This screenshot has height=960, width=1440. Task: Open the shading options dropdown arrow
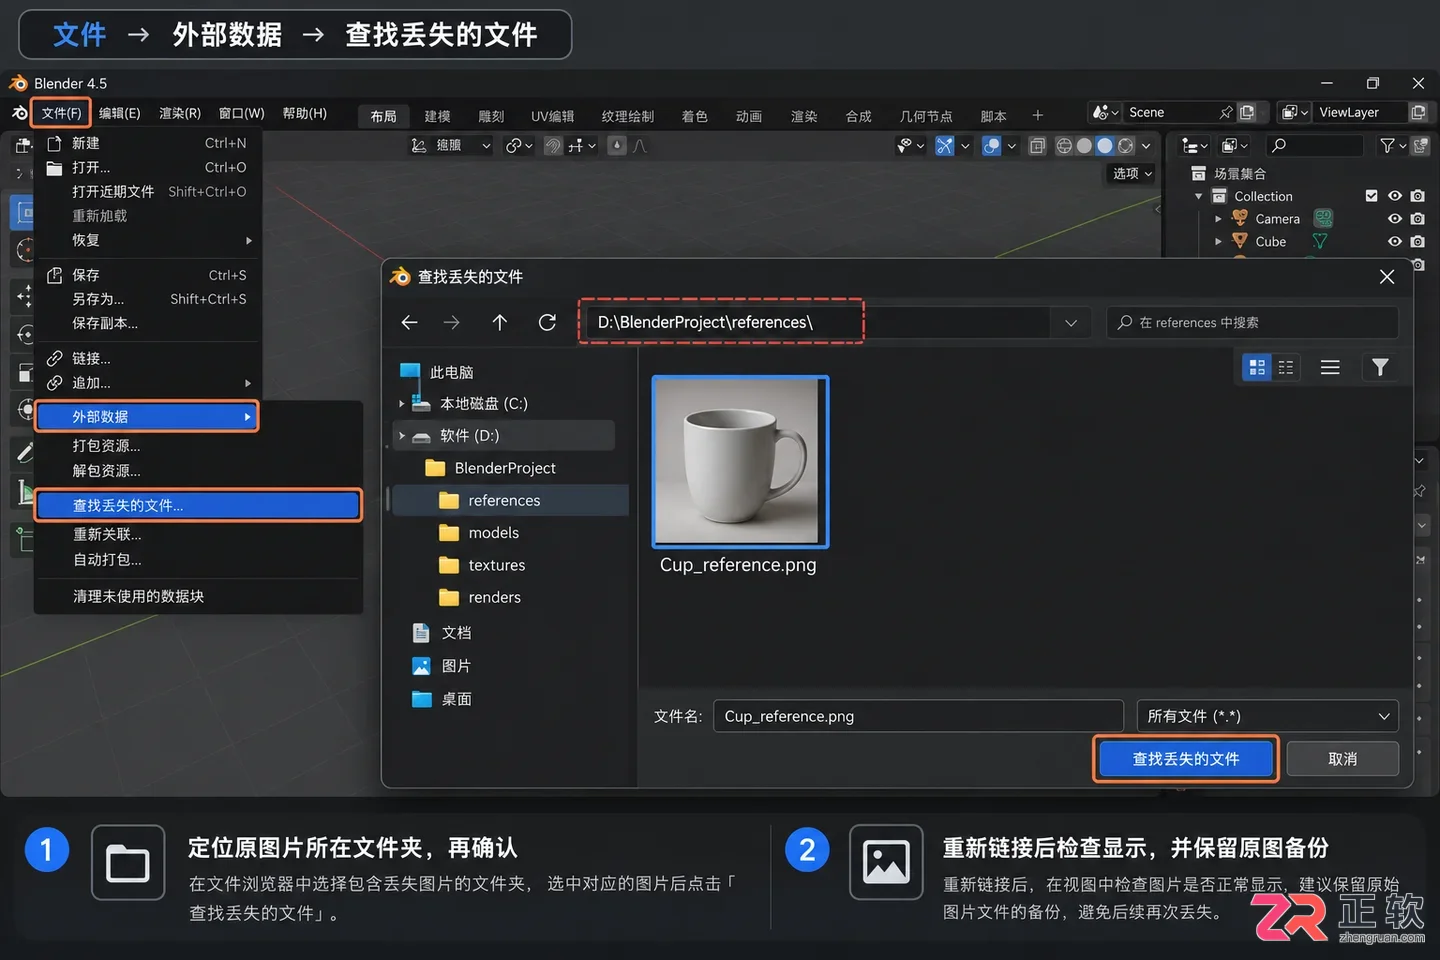coord(1146,146)
